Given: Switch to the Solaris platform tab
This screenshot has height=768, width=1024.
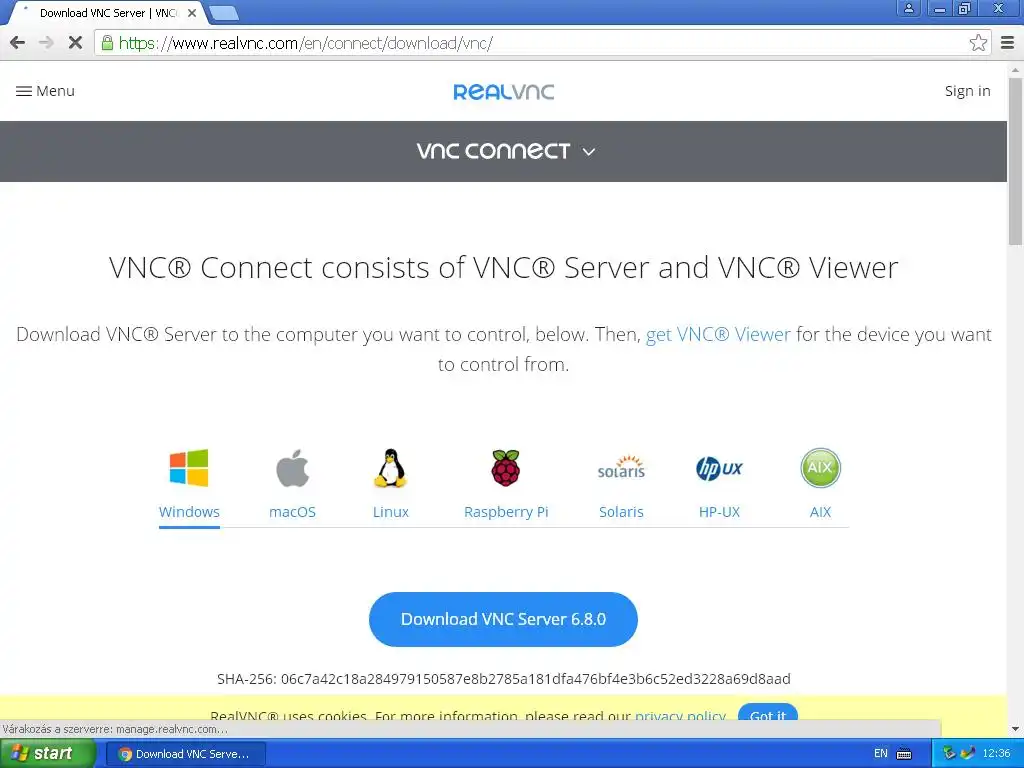Looking at the screenshot, I should pos(621,512).
